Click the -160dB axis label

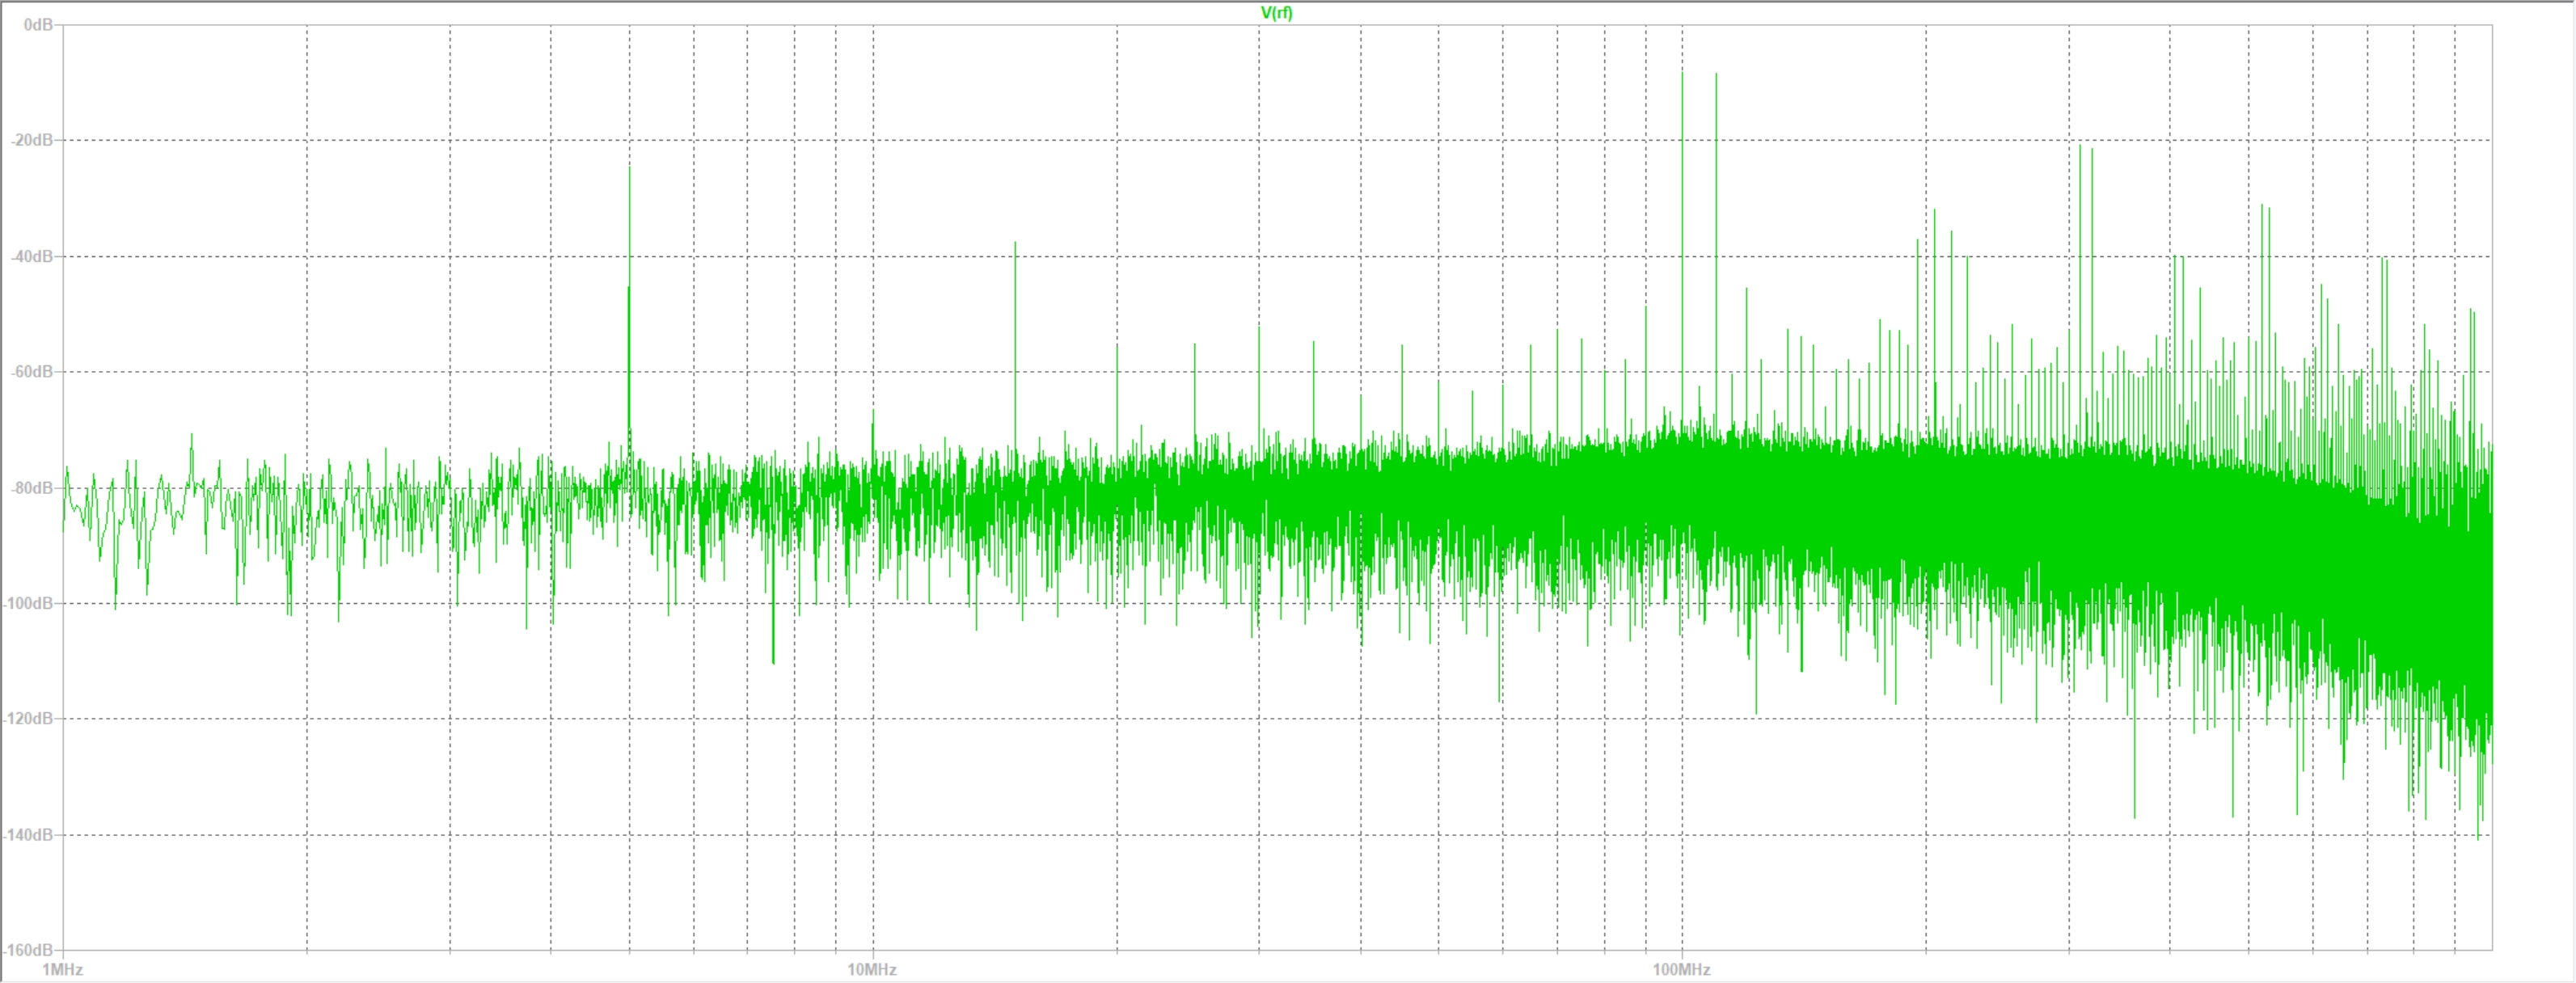[x=30, y=950]
